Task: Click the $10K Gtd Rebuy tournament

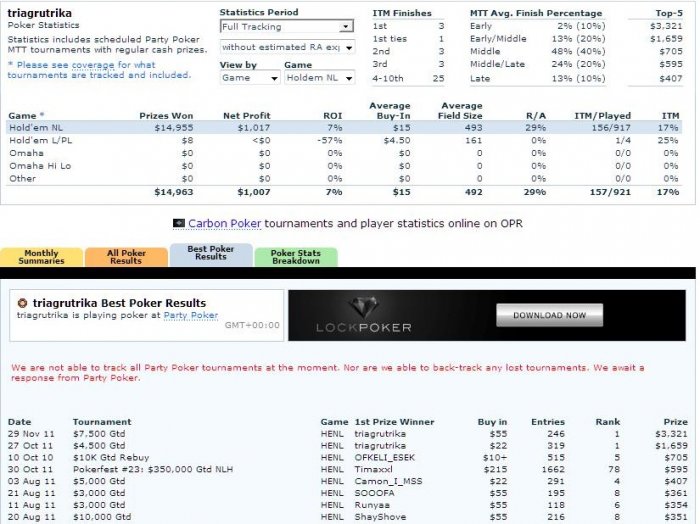Action: [111, 457]
